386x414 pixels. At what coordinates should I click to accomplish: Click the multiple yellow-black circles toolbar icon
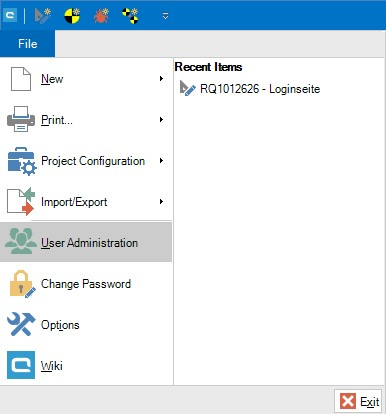(x=130, y=16)
